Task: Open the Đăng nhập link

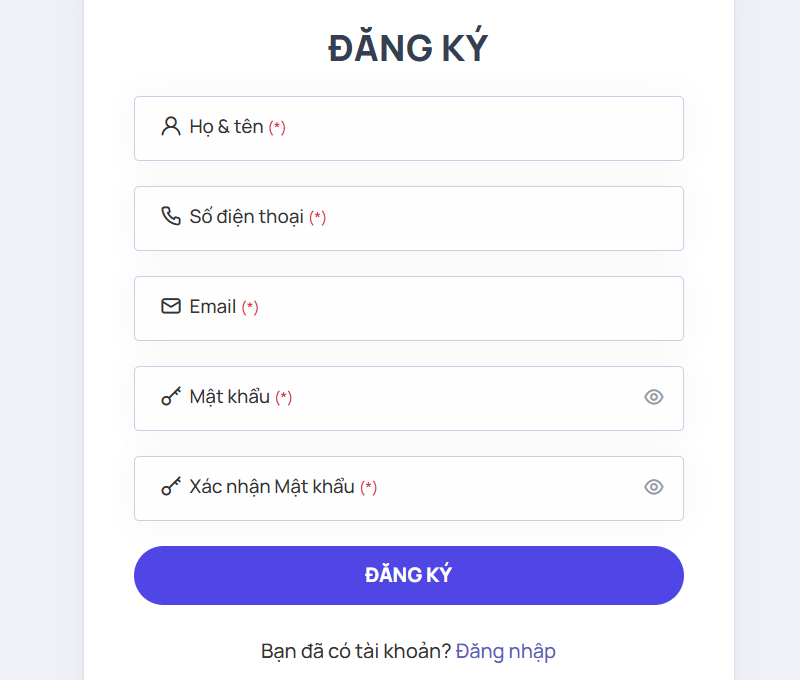Action: click(506, 651)
